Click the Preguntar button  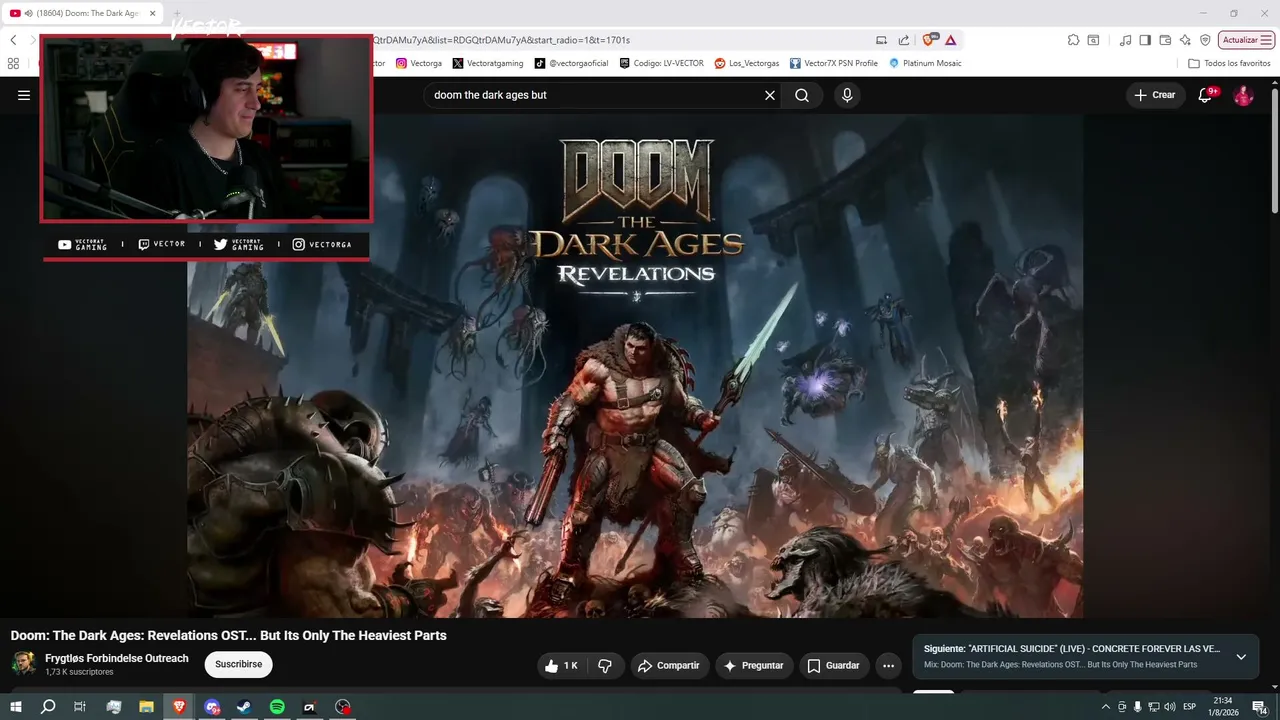754,665
